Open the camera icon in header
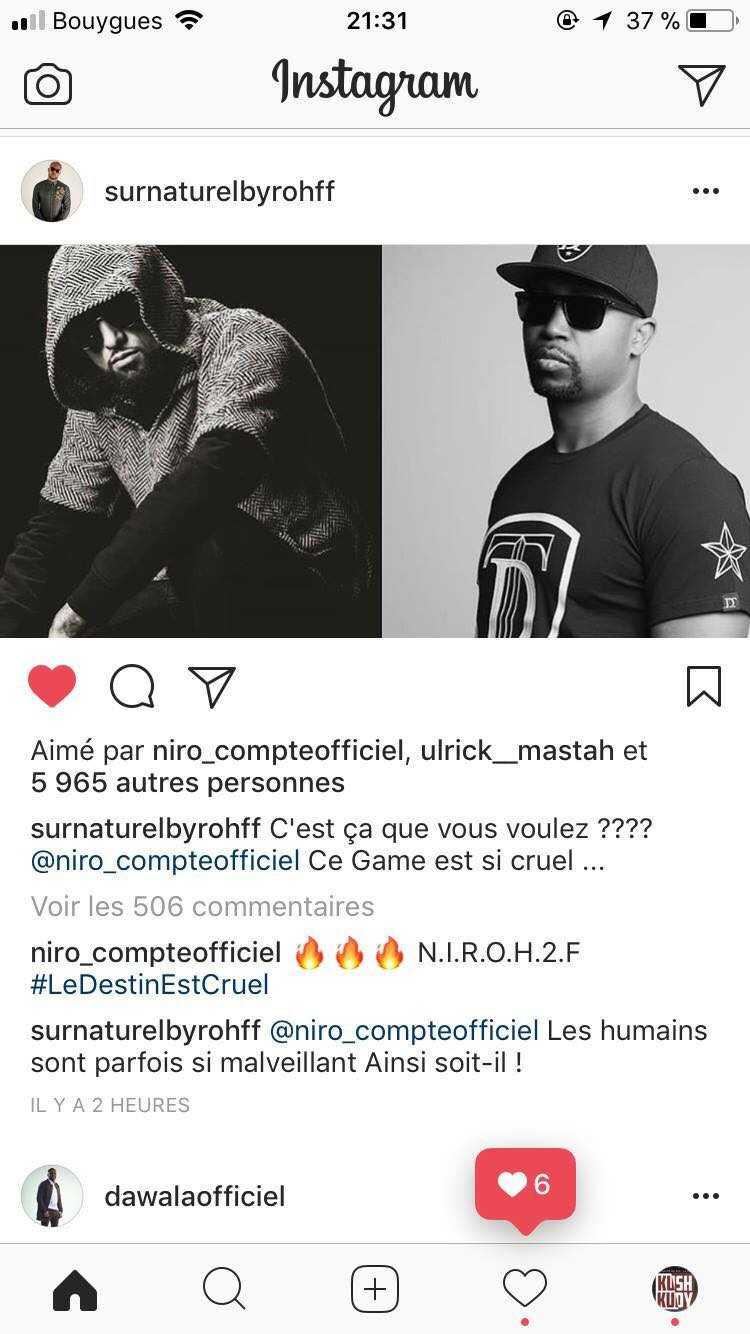Viewport: 750px width, 1334px height. pyautogui.click(x=48, y=85)
